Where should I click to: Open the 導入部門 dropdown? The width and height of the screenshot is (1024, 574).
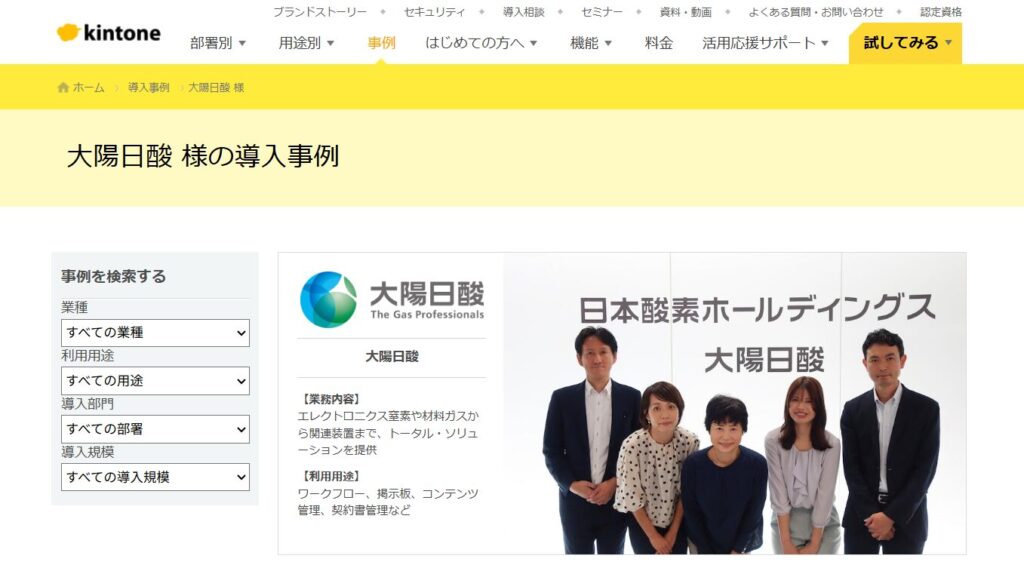point(155,429)
